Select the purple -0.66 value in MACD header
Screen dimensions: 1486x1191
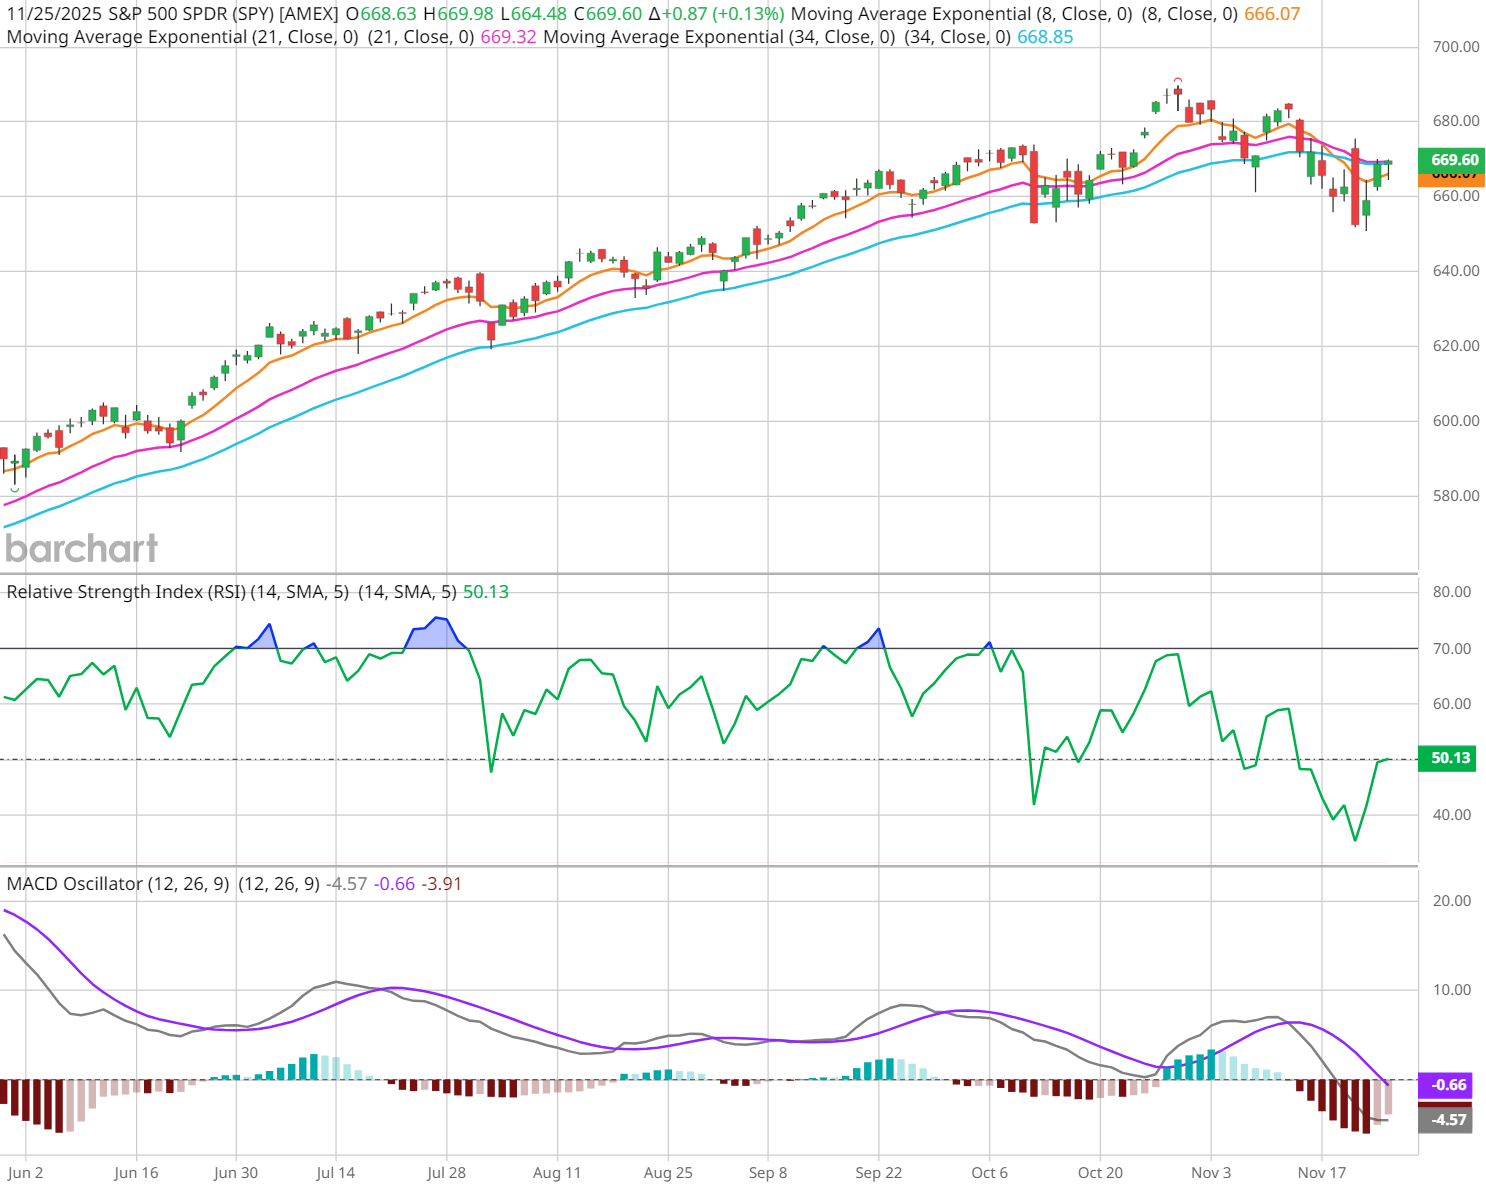[395, 884]
